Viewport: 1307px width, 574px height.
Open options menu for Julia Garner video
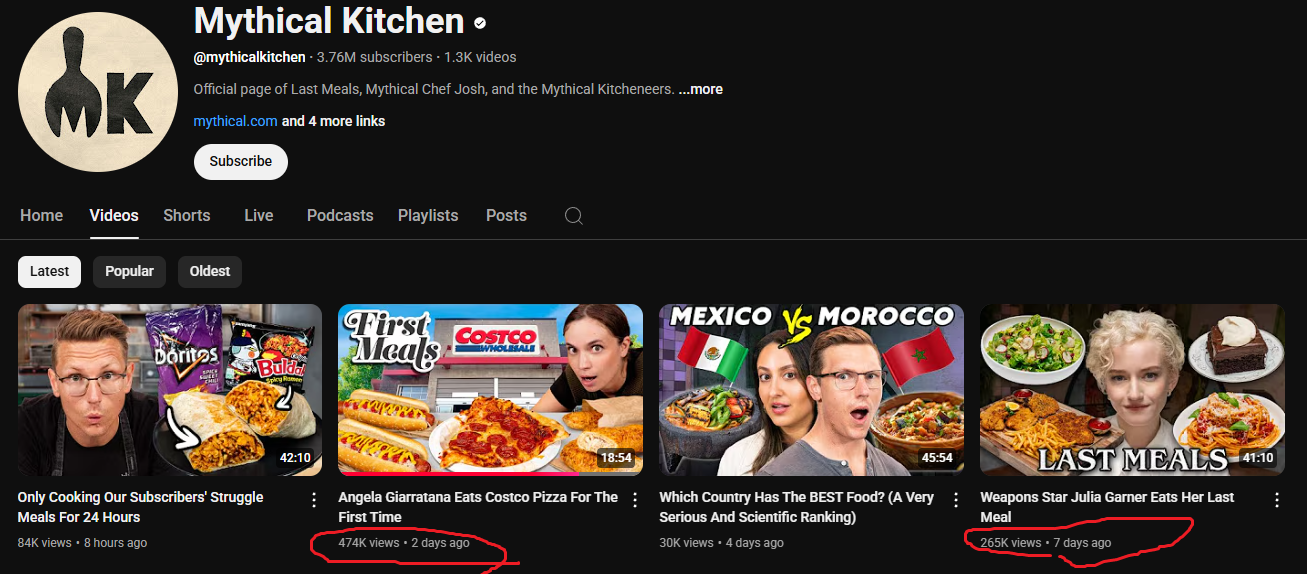pos(1277,499)
